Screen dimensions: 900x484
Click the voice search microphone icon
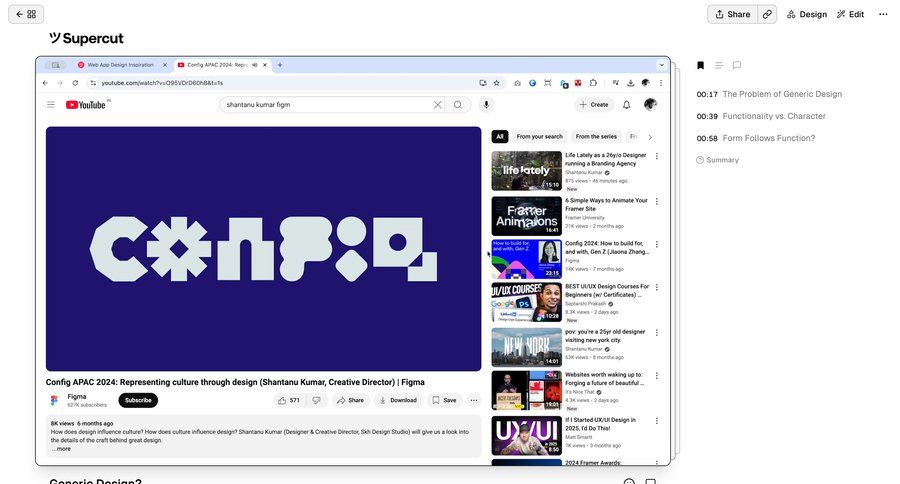point(486,104)
